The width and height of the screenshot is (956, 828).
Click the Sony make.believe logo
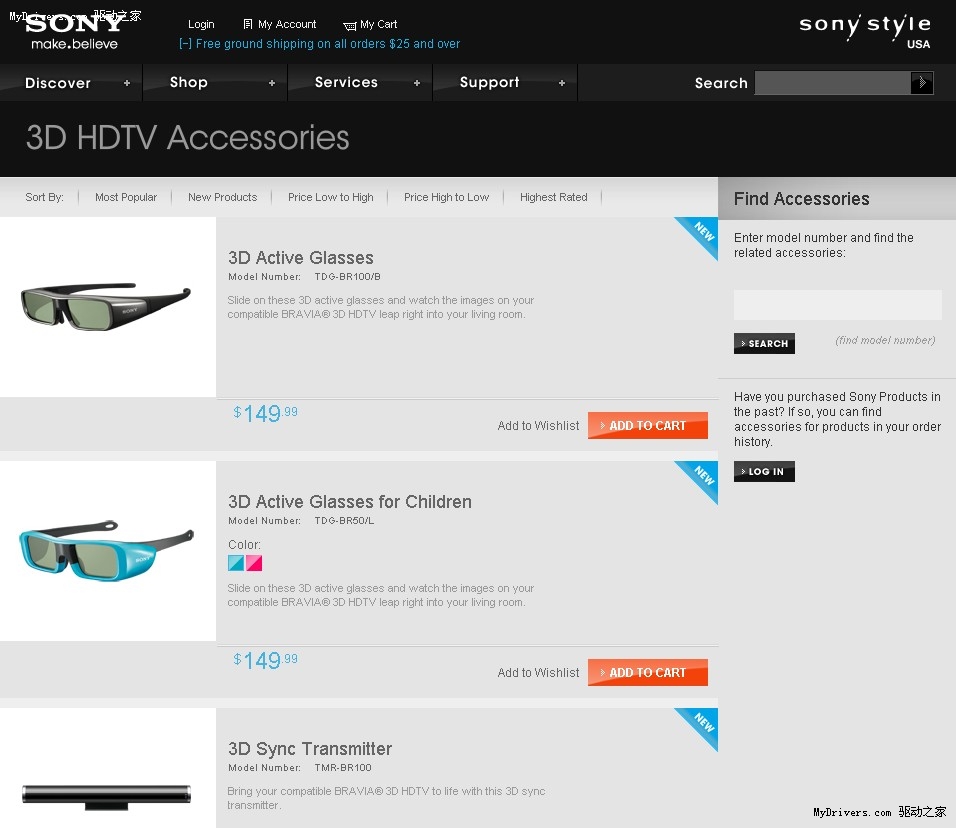74,31
